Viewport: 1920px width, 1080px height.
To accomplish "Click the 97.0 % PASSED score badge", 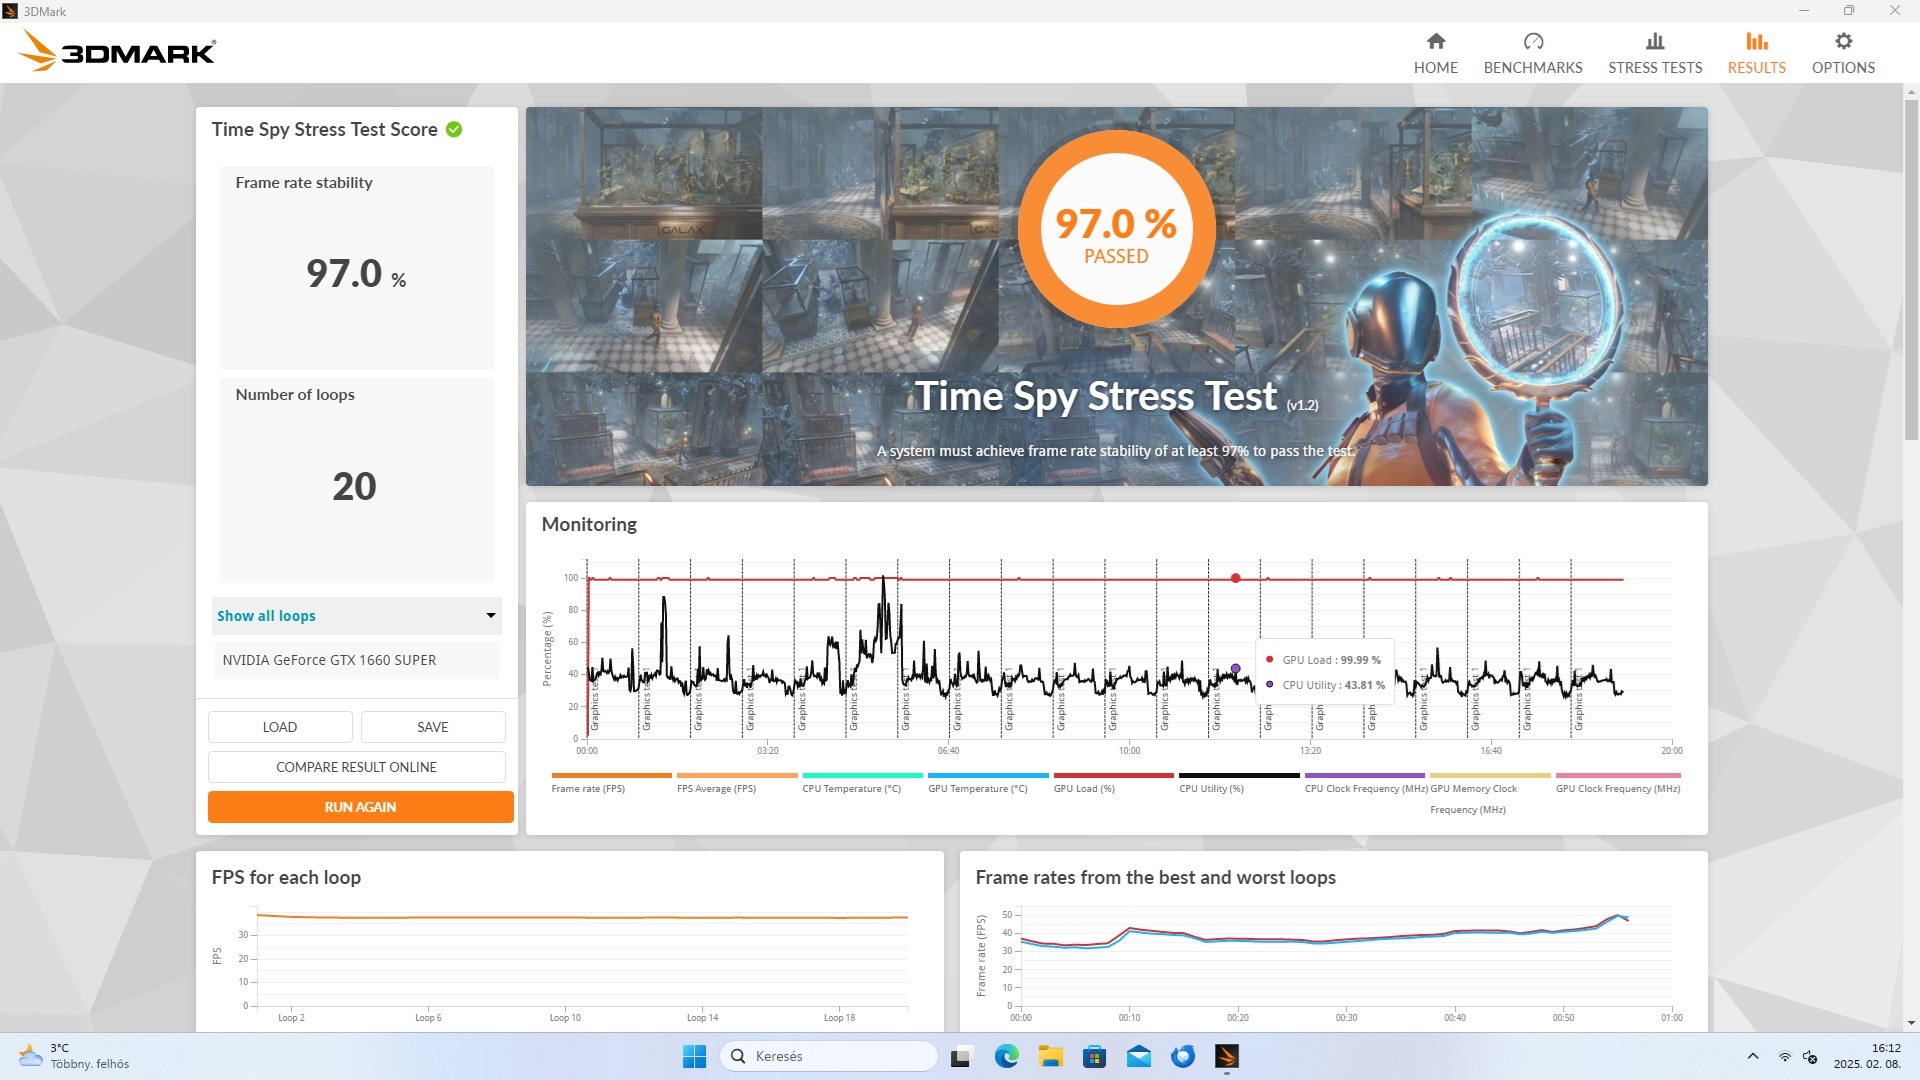I will coord(1116,230).
